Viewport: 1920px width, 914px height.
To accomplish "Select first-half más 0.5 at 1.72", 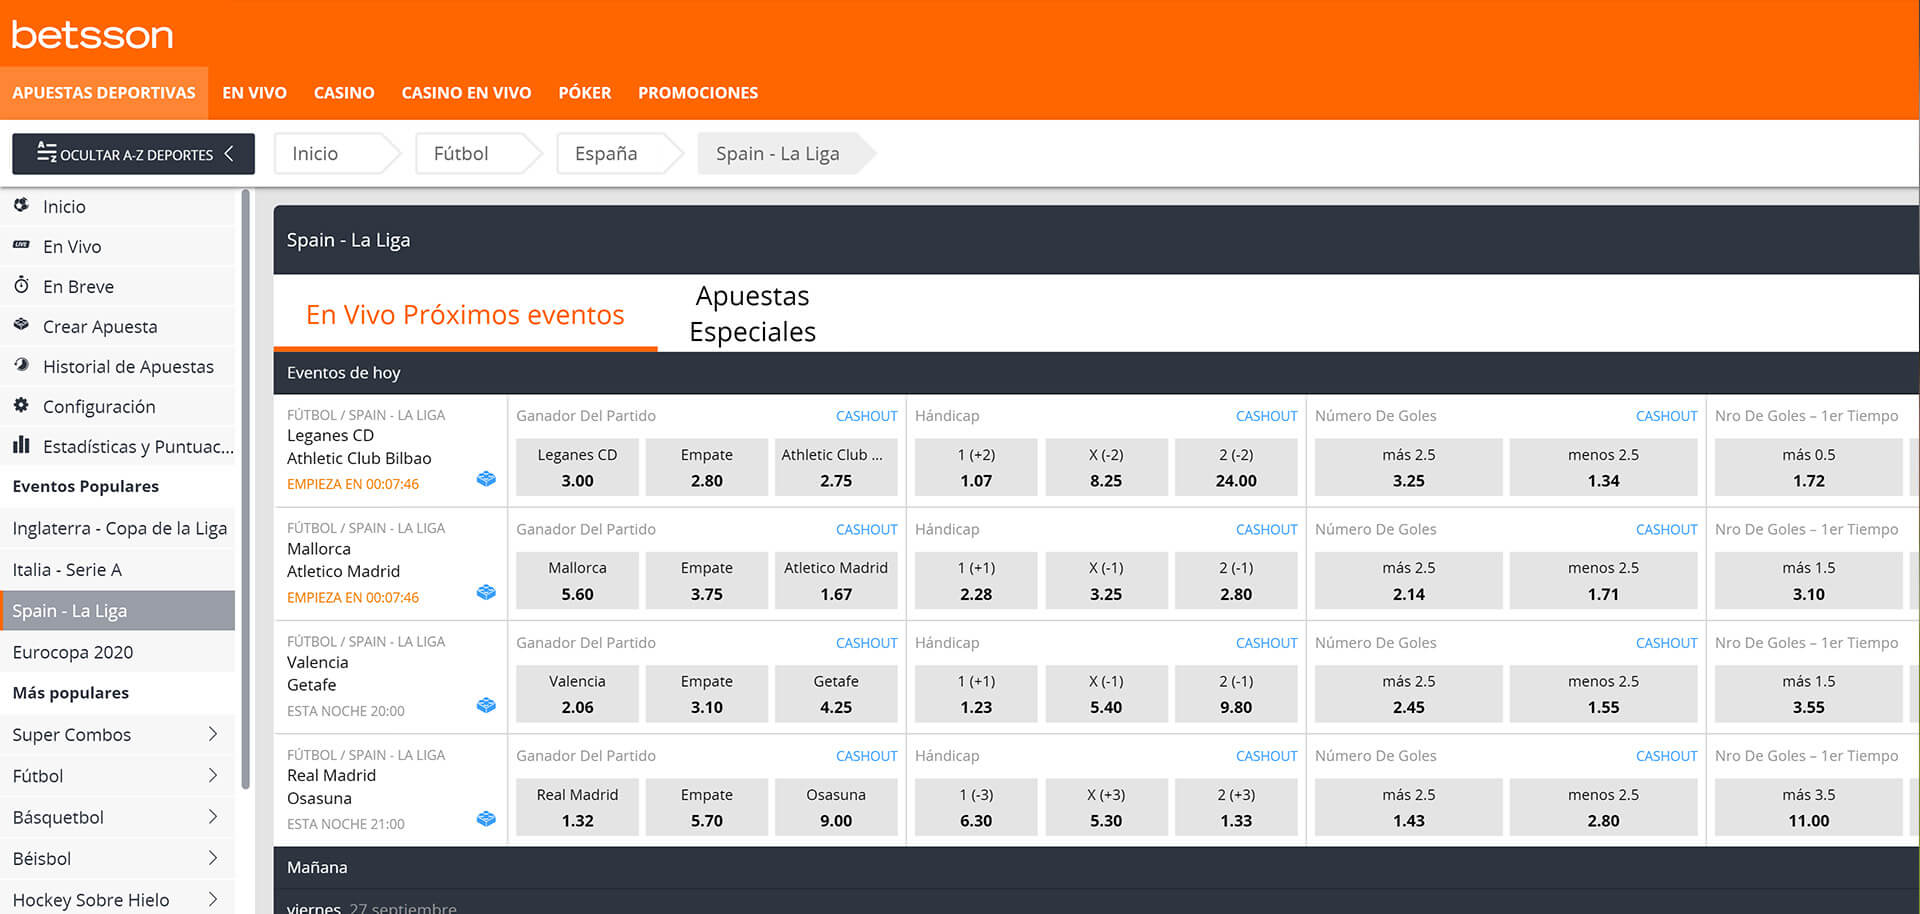I will pyautogui.click(x=1809, y=467).
